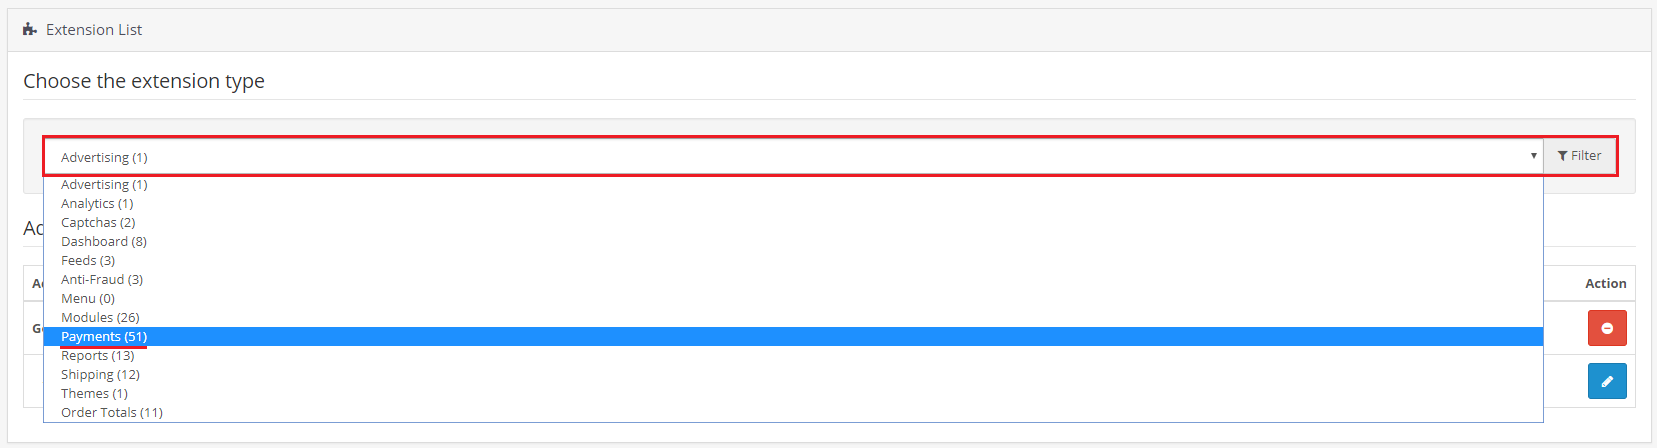Click the red uninstall minus button
The width and height of the screenshot is (1657, 448).
click(x=1606, y=328)
